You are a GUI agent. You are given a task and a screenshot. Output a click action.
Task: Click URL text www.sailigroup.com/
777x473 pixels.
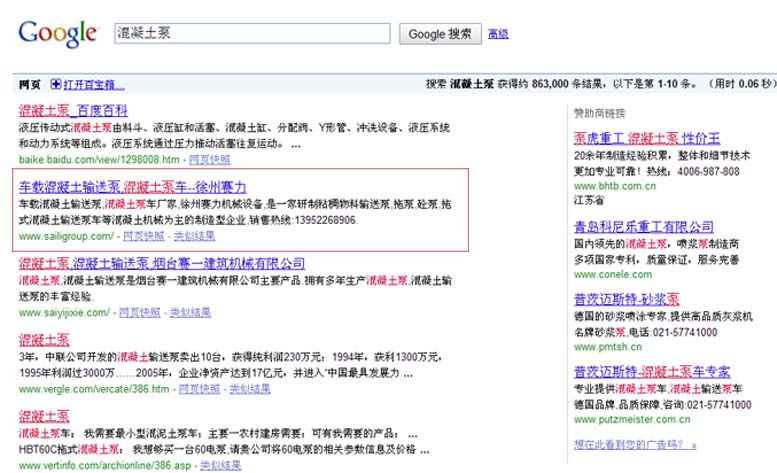pos(66,236)
